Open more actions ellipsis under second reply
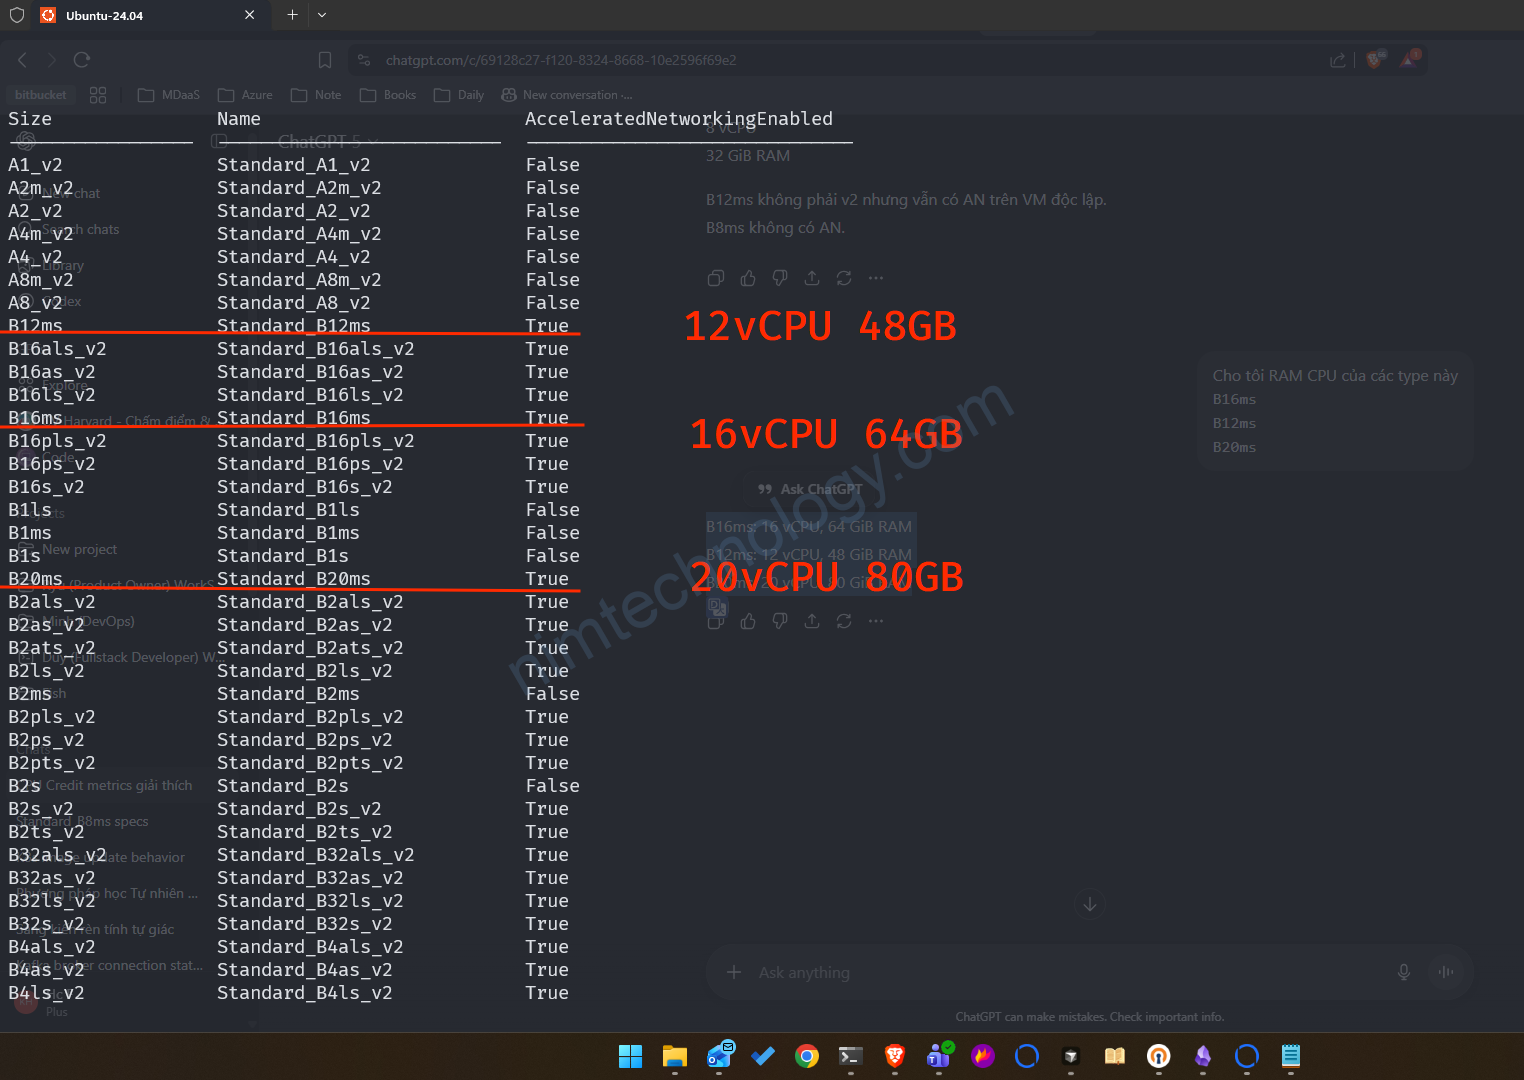This screenshot has height=1080, width=1524. tap(876, 621)
